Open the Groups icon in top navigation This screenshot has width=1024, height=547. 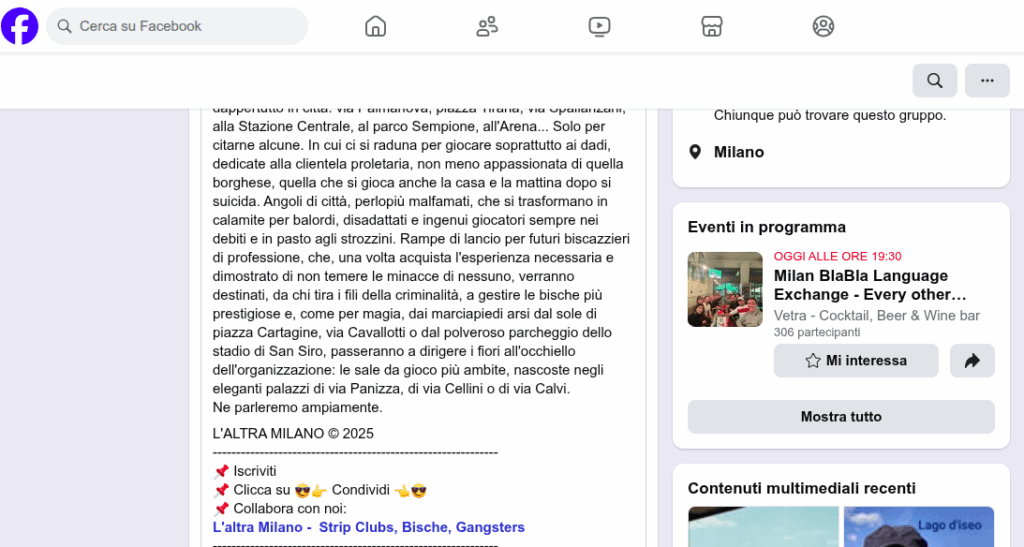pos(824,26)
